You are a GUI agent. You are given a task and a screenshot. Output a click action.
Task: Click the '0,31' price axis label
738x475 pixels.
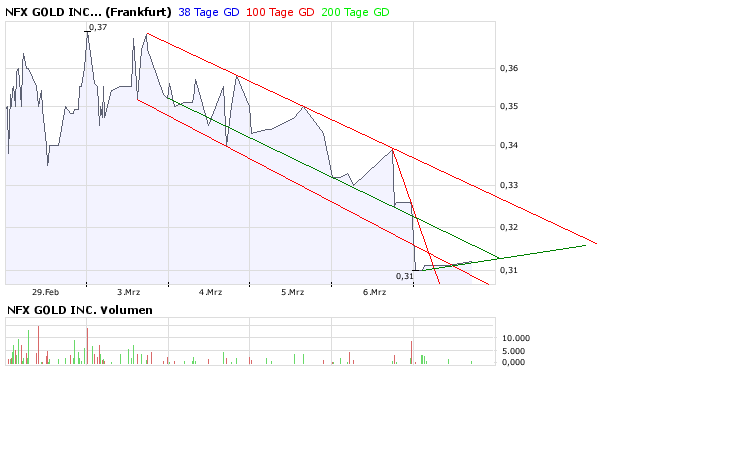509,270
